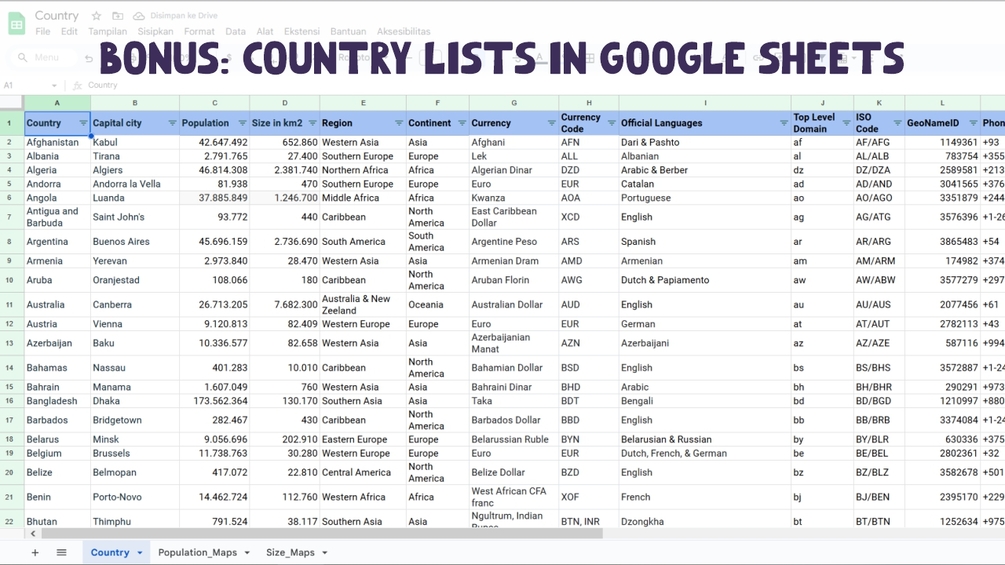
Task: Select the Buenos Aires cell
Action: 135,242
